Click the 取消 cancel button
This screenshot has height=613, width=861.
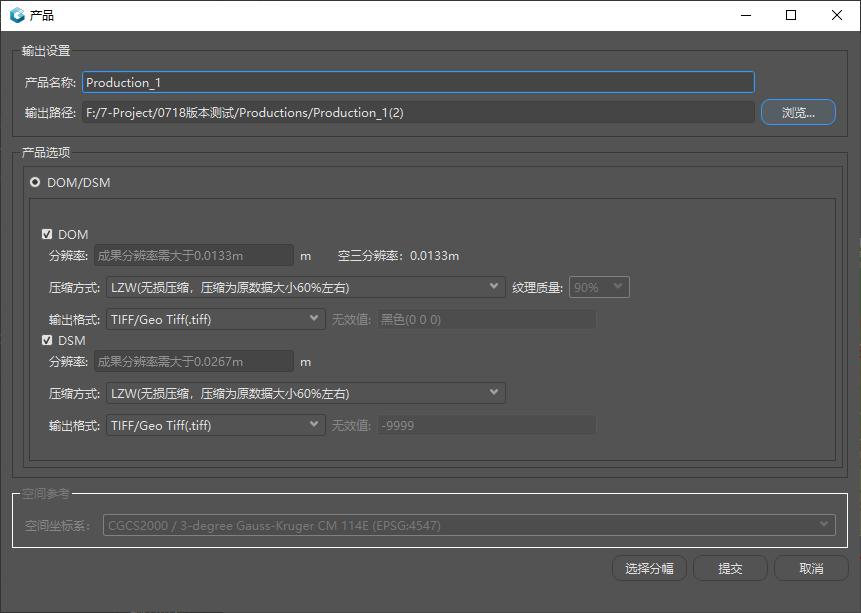coord(811,569)
